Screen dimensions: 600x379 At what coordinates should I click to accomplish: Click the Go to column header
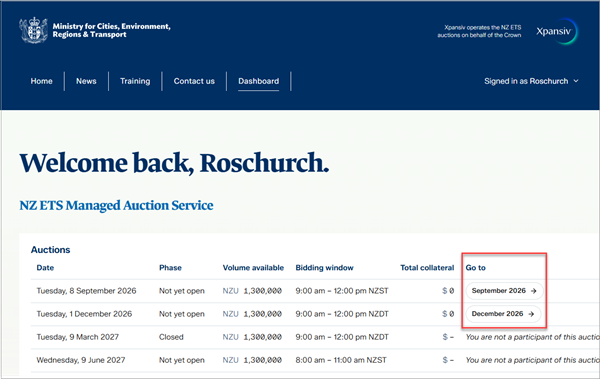tap(476, 268)
